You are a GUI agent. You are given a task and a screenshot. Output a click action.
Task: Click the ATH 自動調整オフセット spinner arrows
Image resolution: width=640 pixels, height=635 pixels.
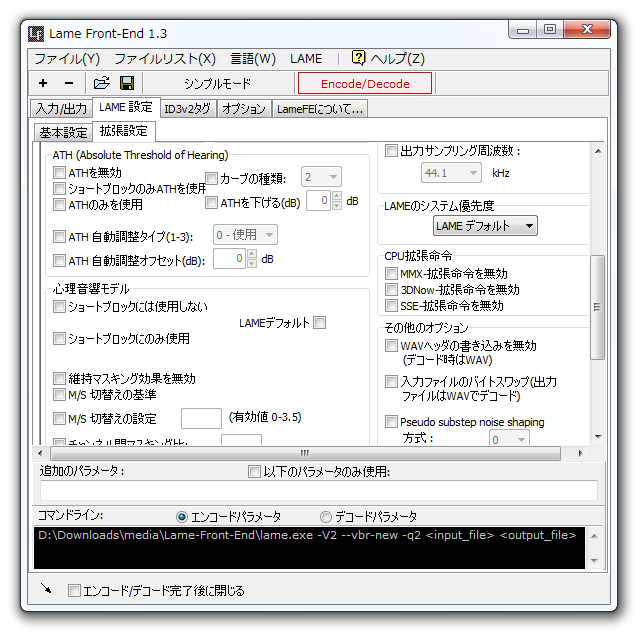(x=252, y=258)
